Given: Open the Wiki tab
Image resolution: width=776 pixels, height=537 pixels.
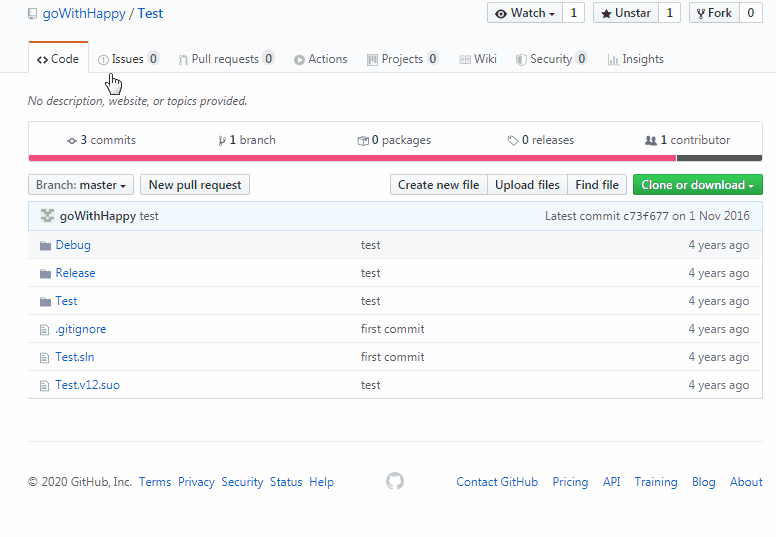Looking at the screenshot, I should [x=478, y=59].
